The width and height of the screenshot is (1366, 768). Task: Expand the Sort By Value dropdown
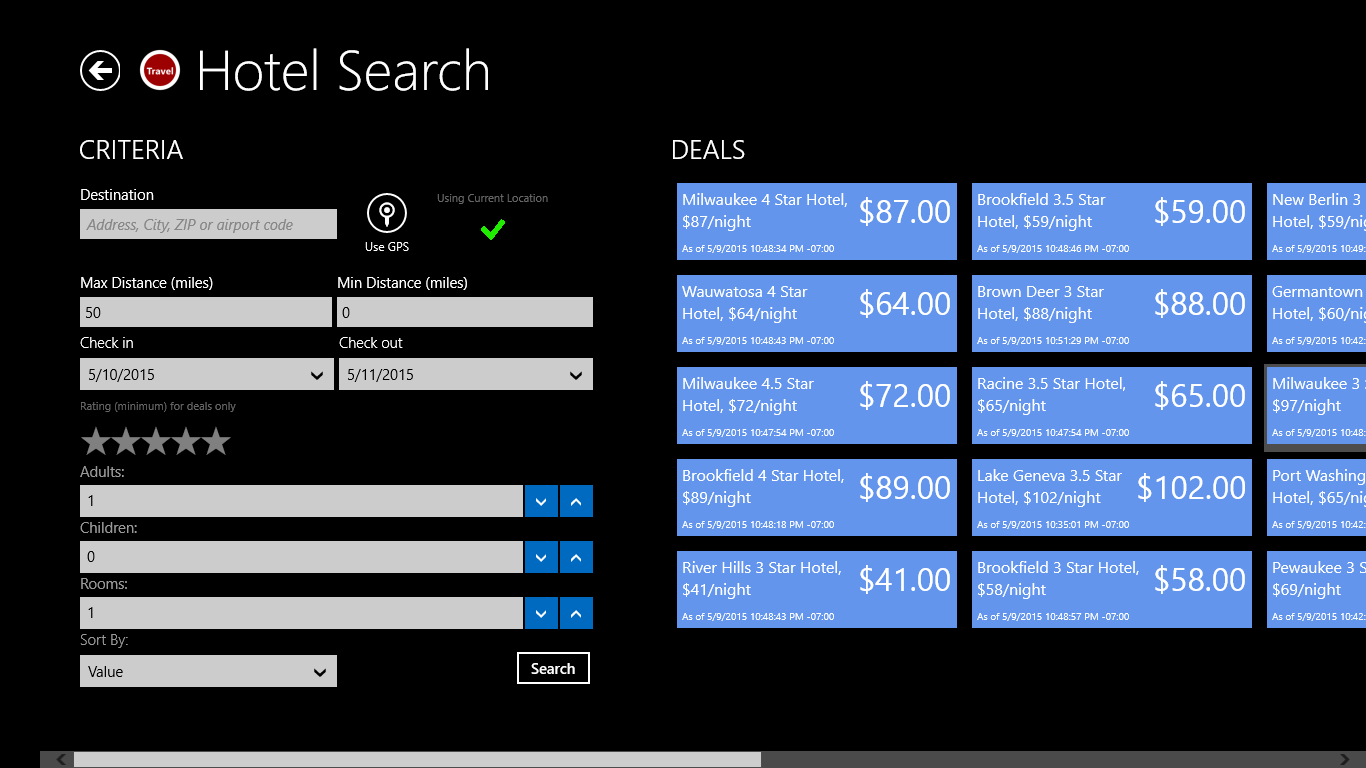(208, 671)
